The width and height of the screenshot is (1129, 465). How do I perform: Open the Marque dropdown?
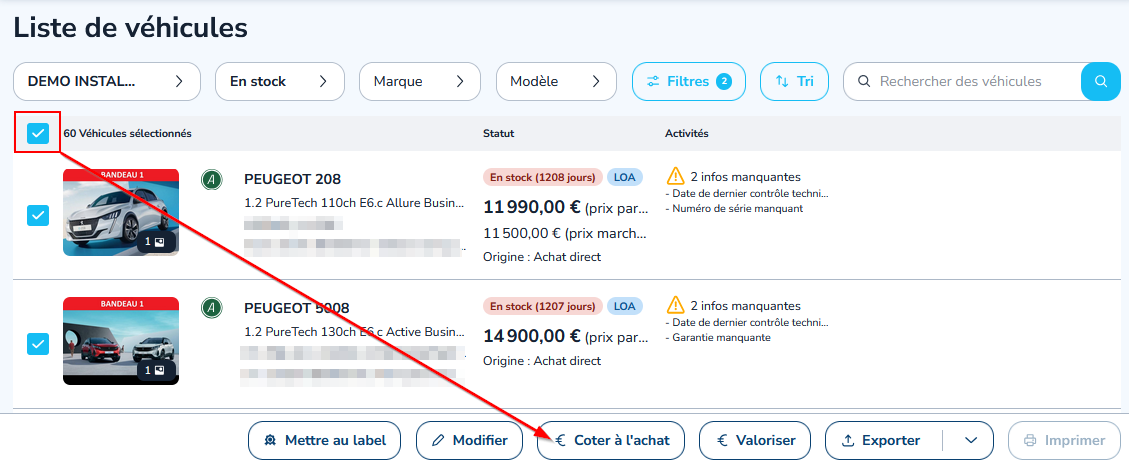(420, 81)
